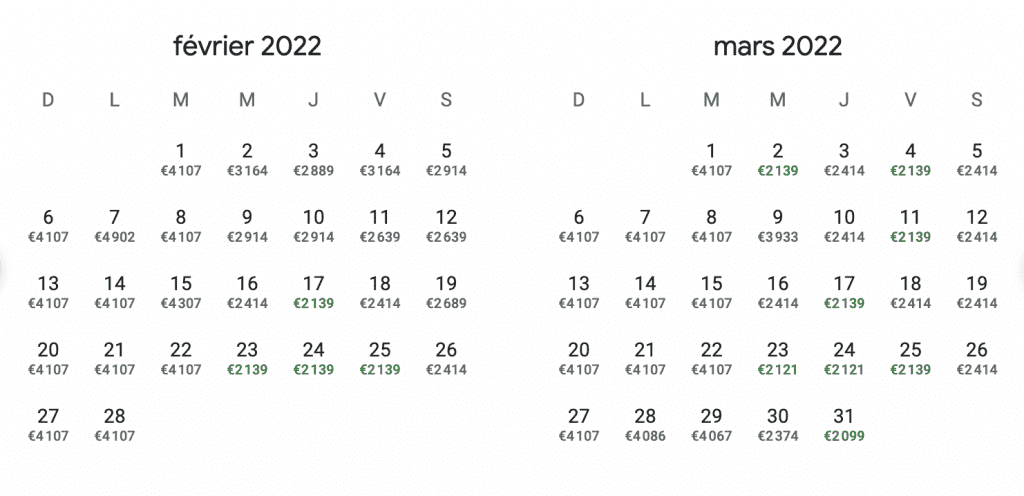This screenshot has width=1024, height=496.
Task: Select February 23 green €2139 fare
Action: pyautogui.click(x=247, y=358)
